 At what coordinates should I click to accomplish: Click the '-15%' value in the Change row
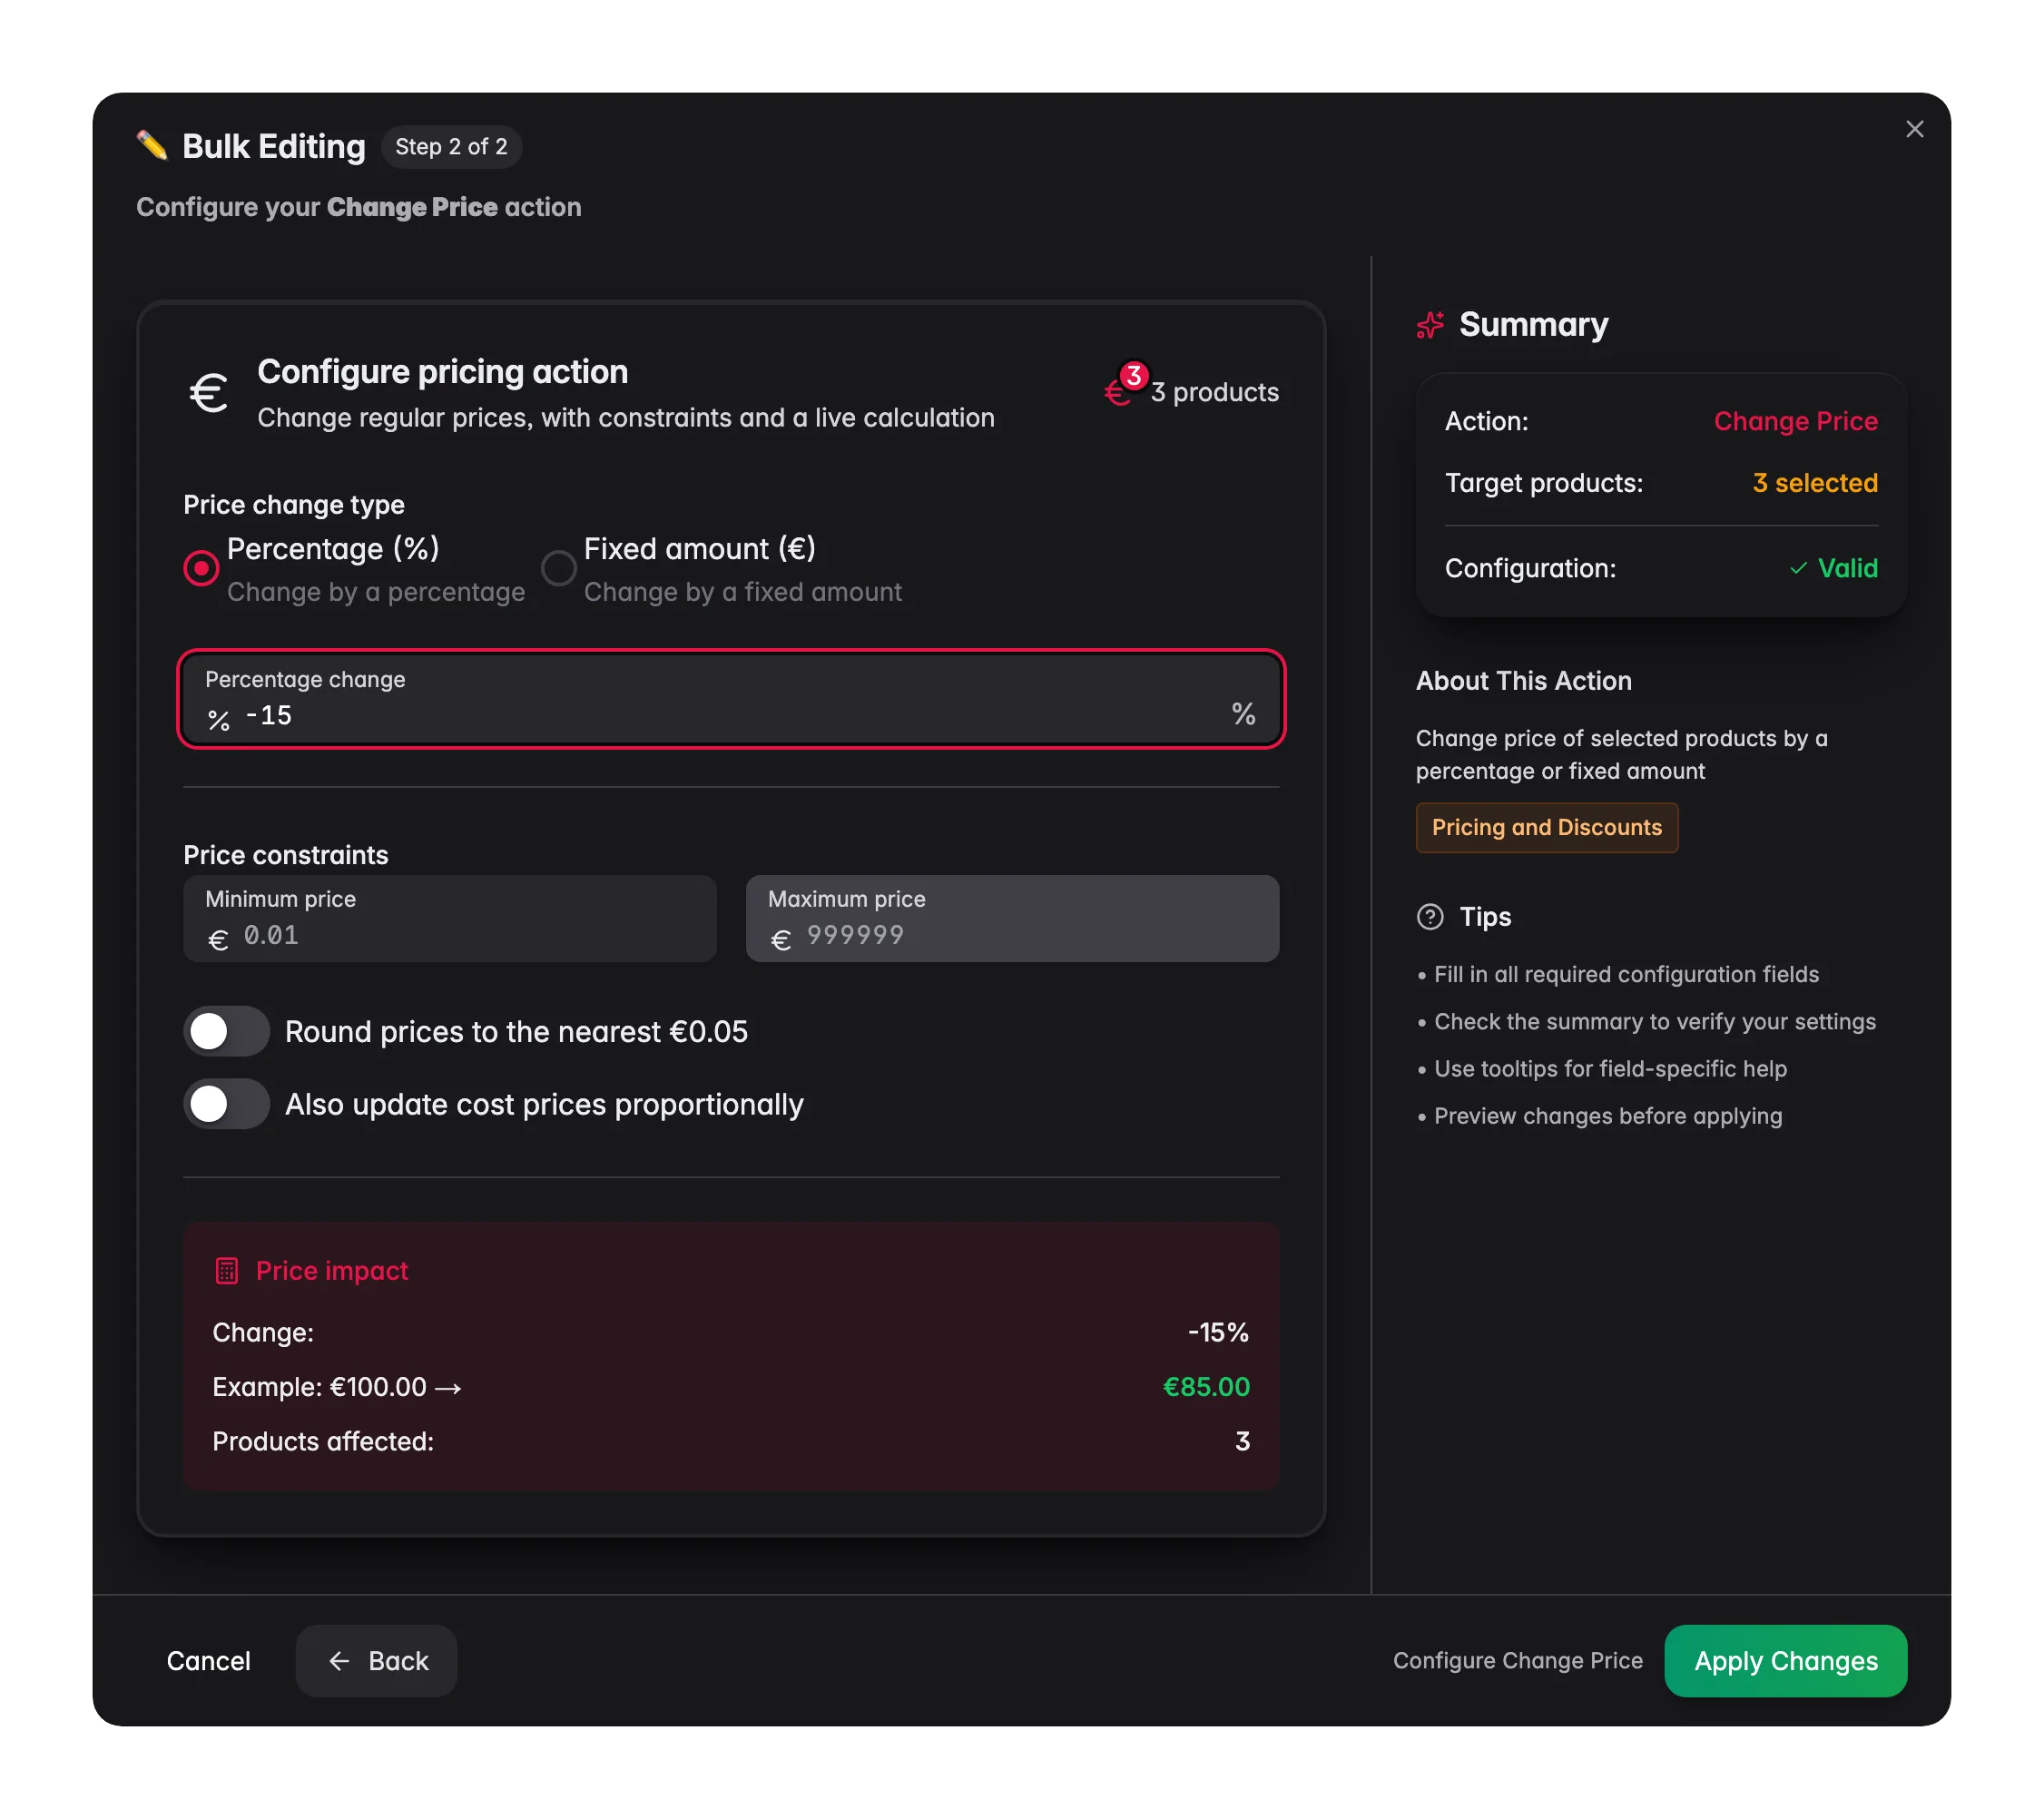pyautogui.click(x=1218, y=1332)
